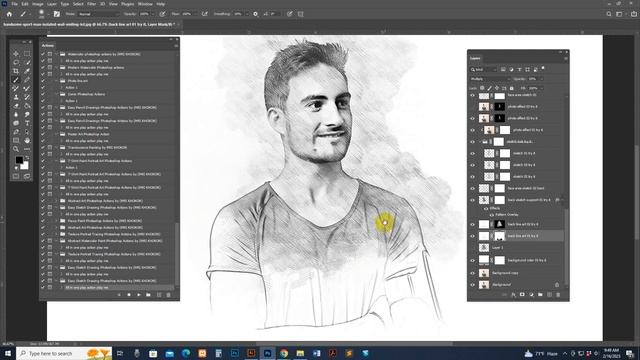The image size is (640, 360).
Task: Hide the face area sketch 02 hard layer
Action: pos(473,188)
